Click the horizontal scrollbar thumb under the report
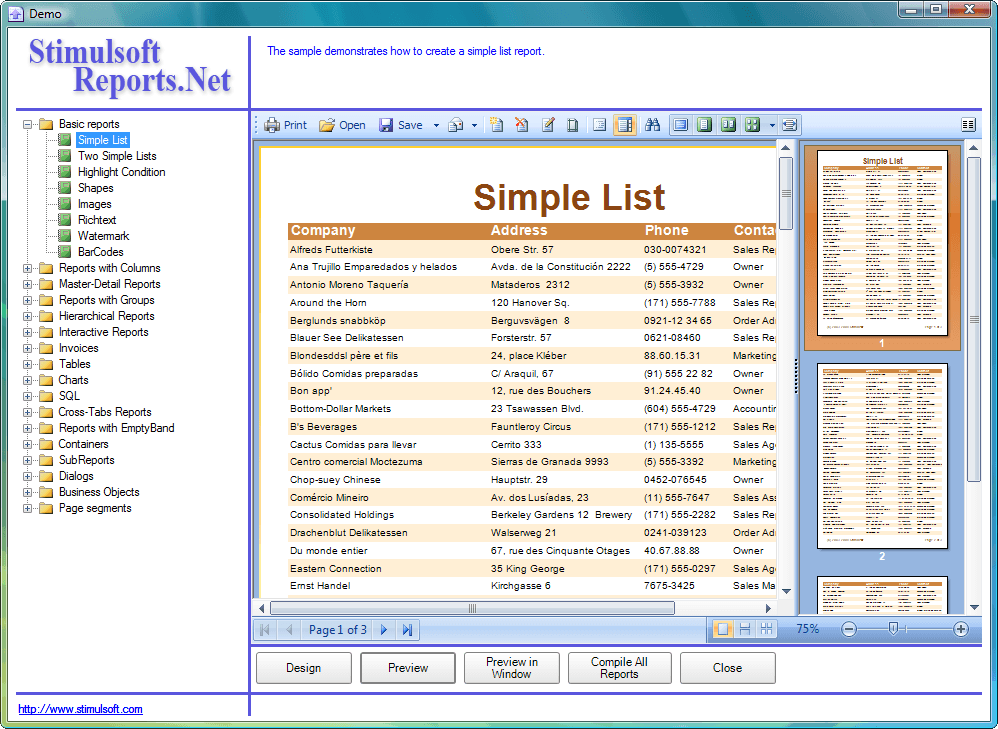The width and height of the screenshot is (998, 729). coord(472,608)
